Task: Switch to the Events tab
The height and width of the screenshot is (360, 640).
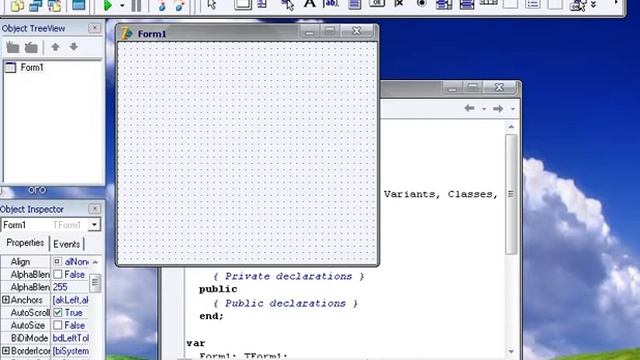Action: (x=67, y=244)
